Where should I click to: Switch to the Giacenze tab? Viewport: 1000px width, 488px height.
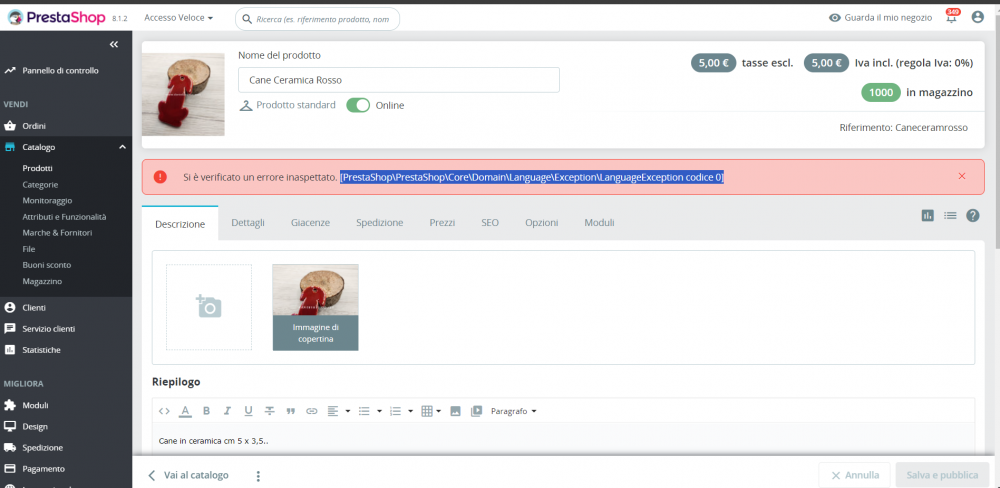coord(311,223)
